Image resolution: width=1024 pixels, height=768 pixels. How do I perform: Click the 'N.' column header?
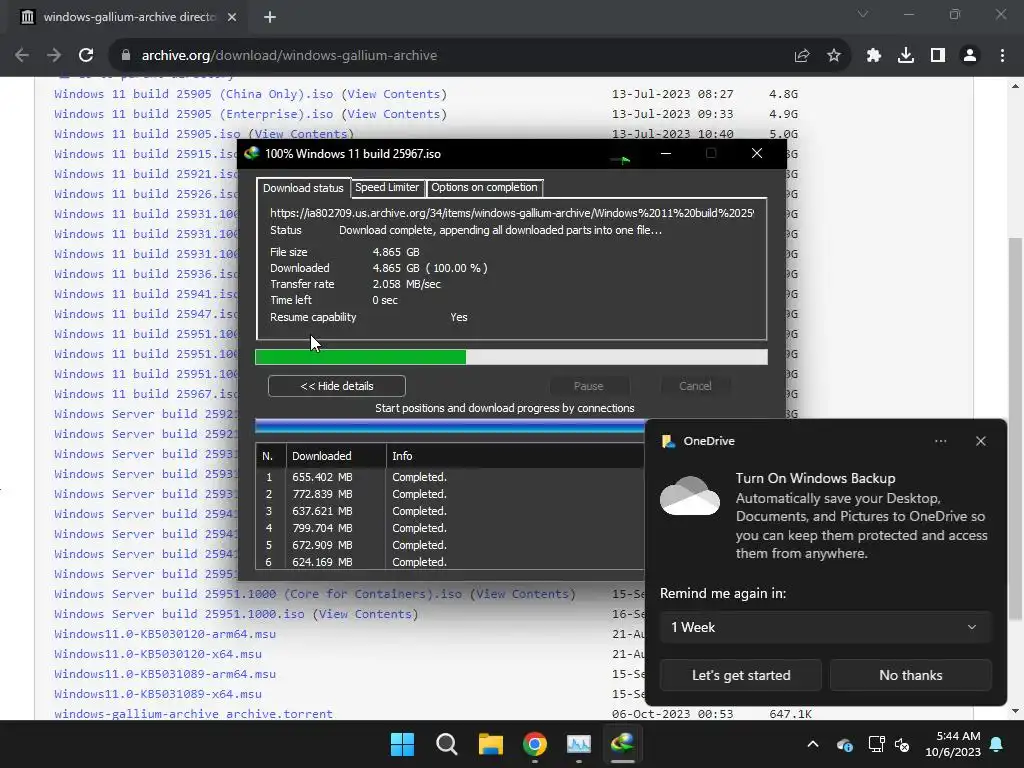tap(270, 456)
